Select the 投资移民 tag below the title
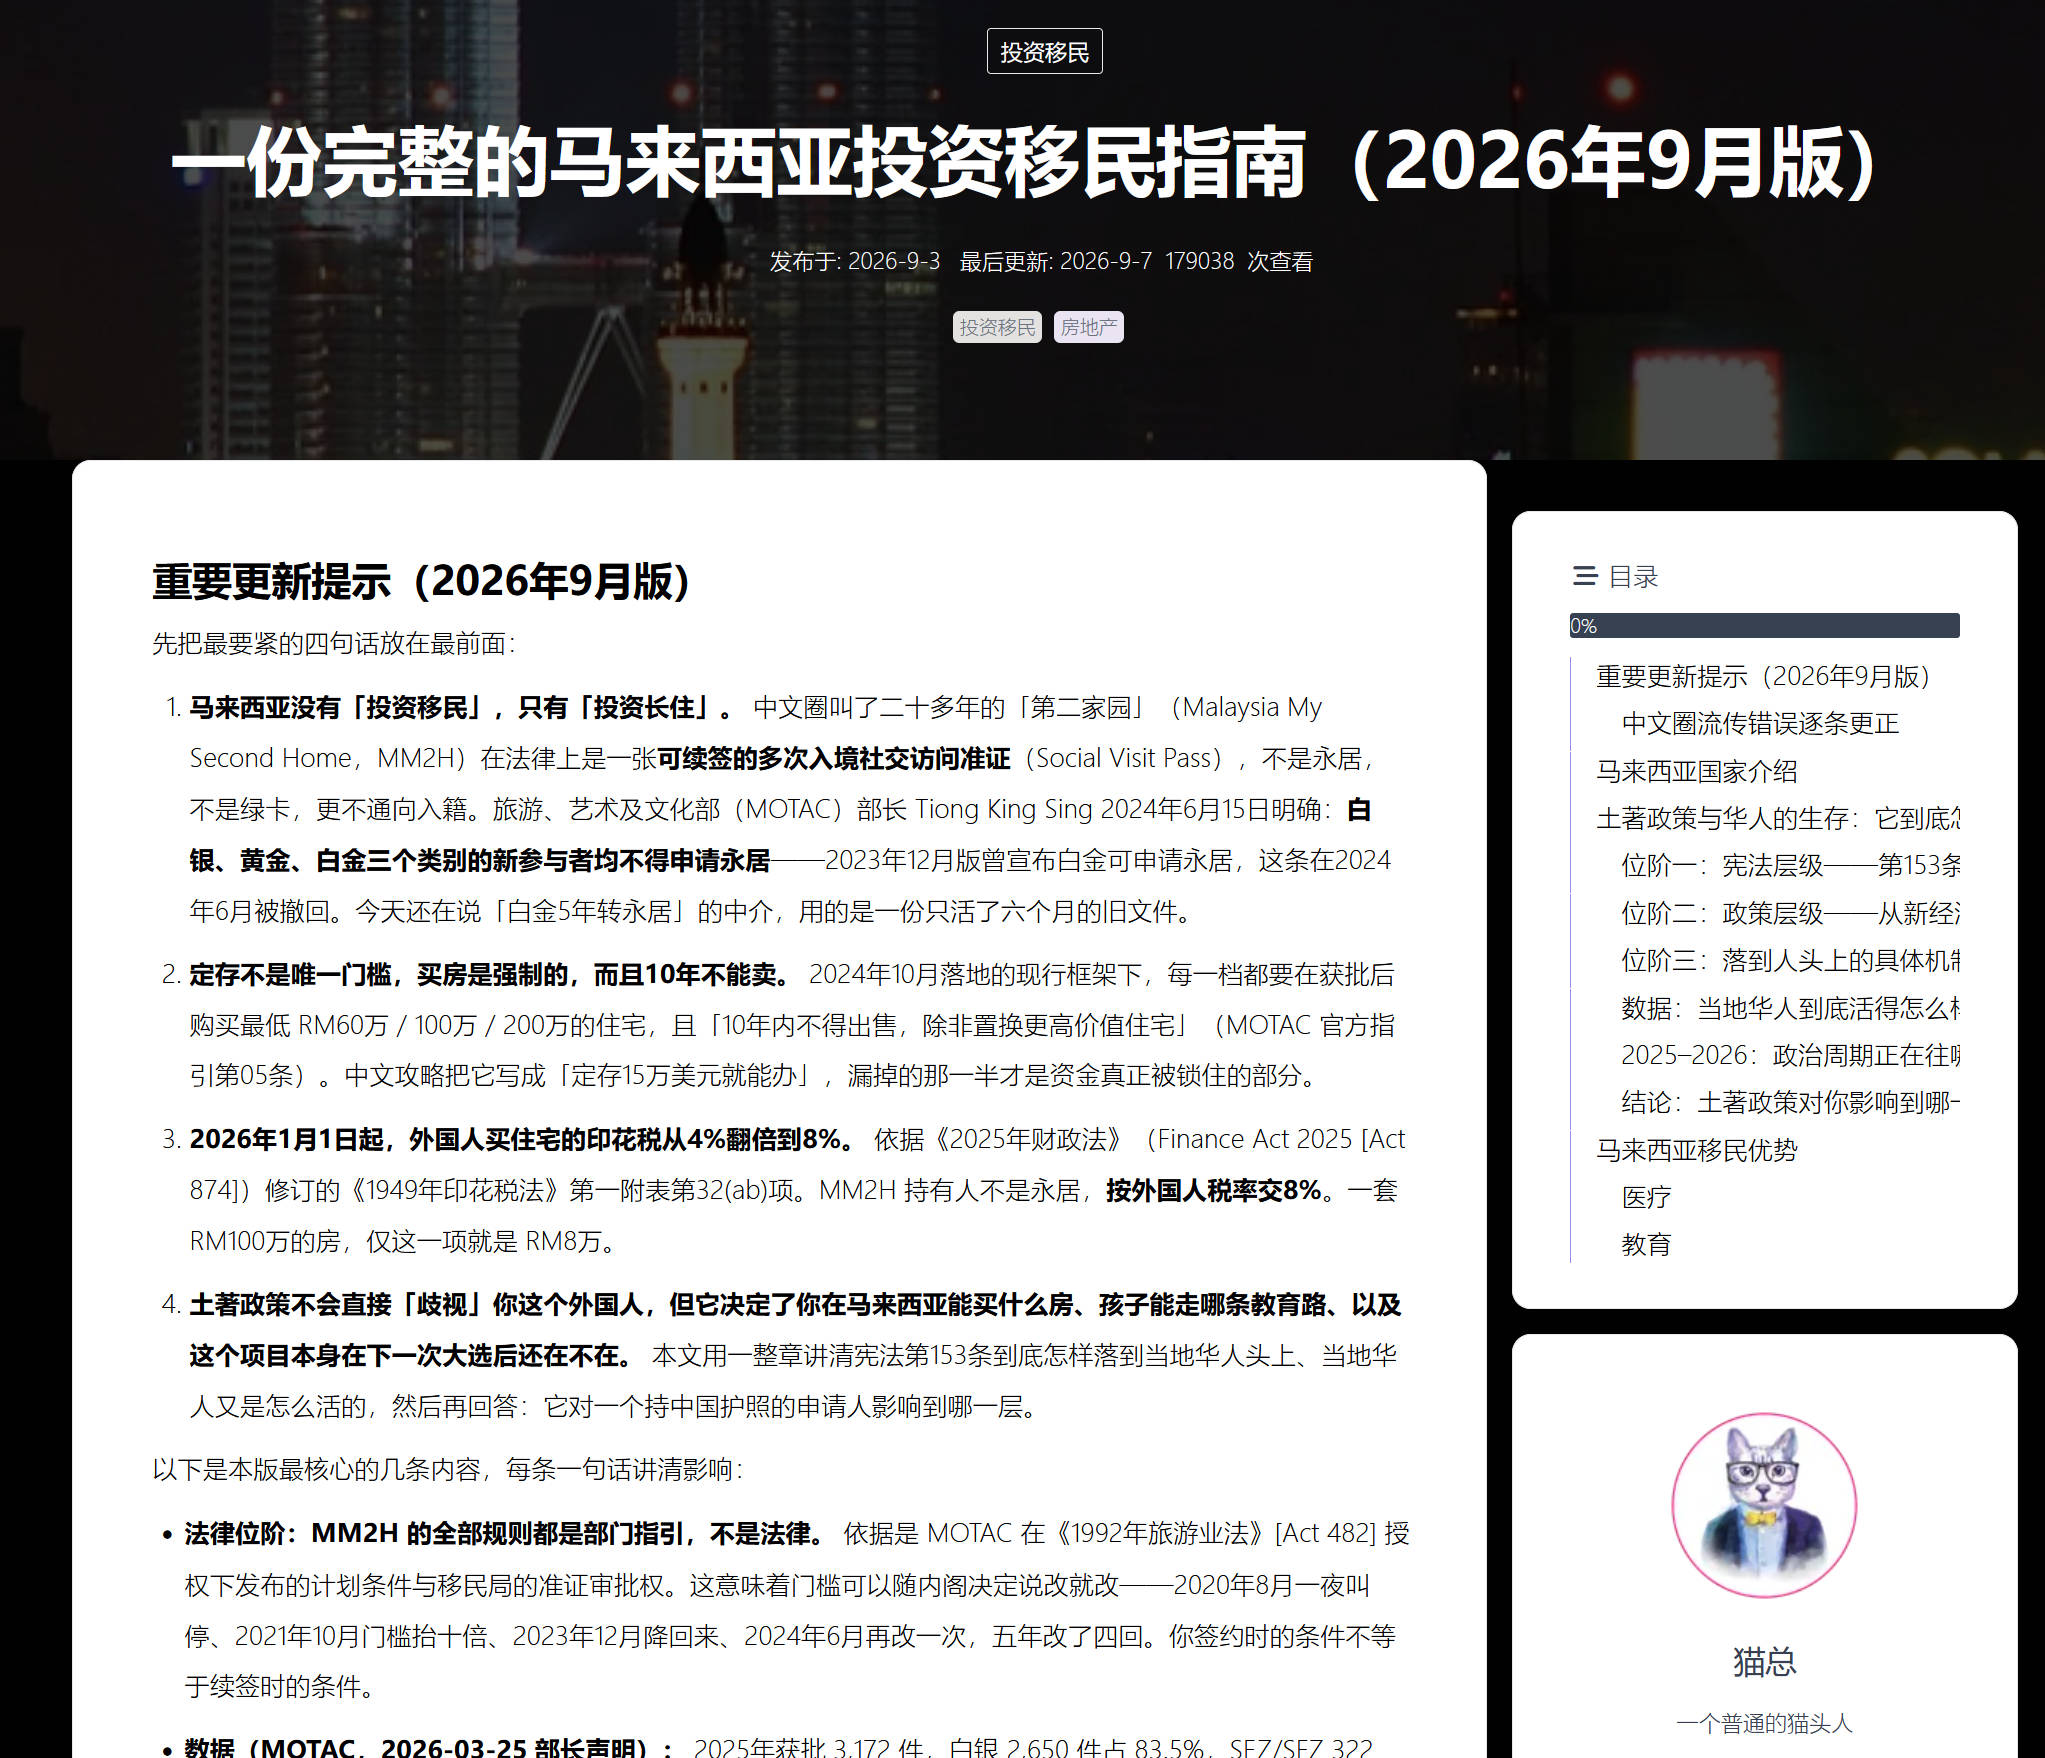The width and height of the screenshot is (2045, 1758). 997,327
